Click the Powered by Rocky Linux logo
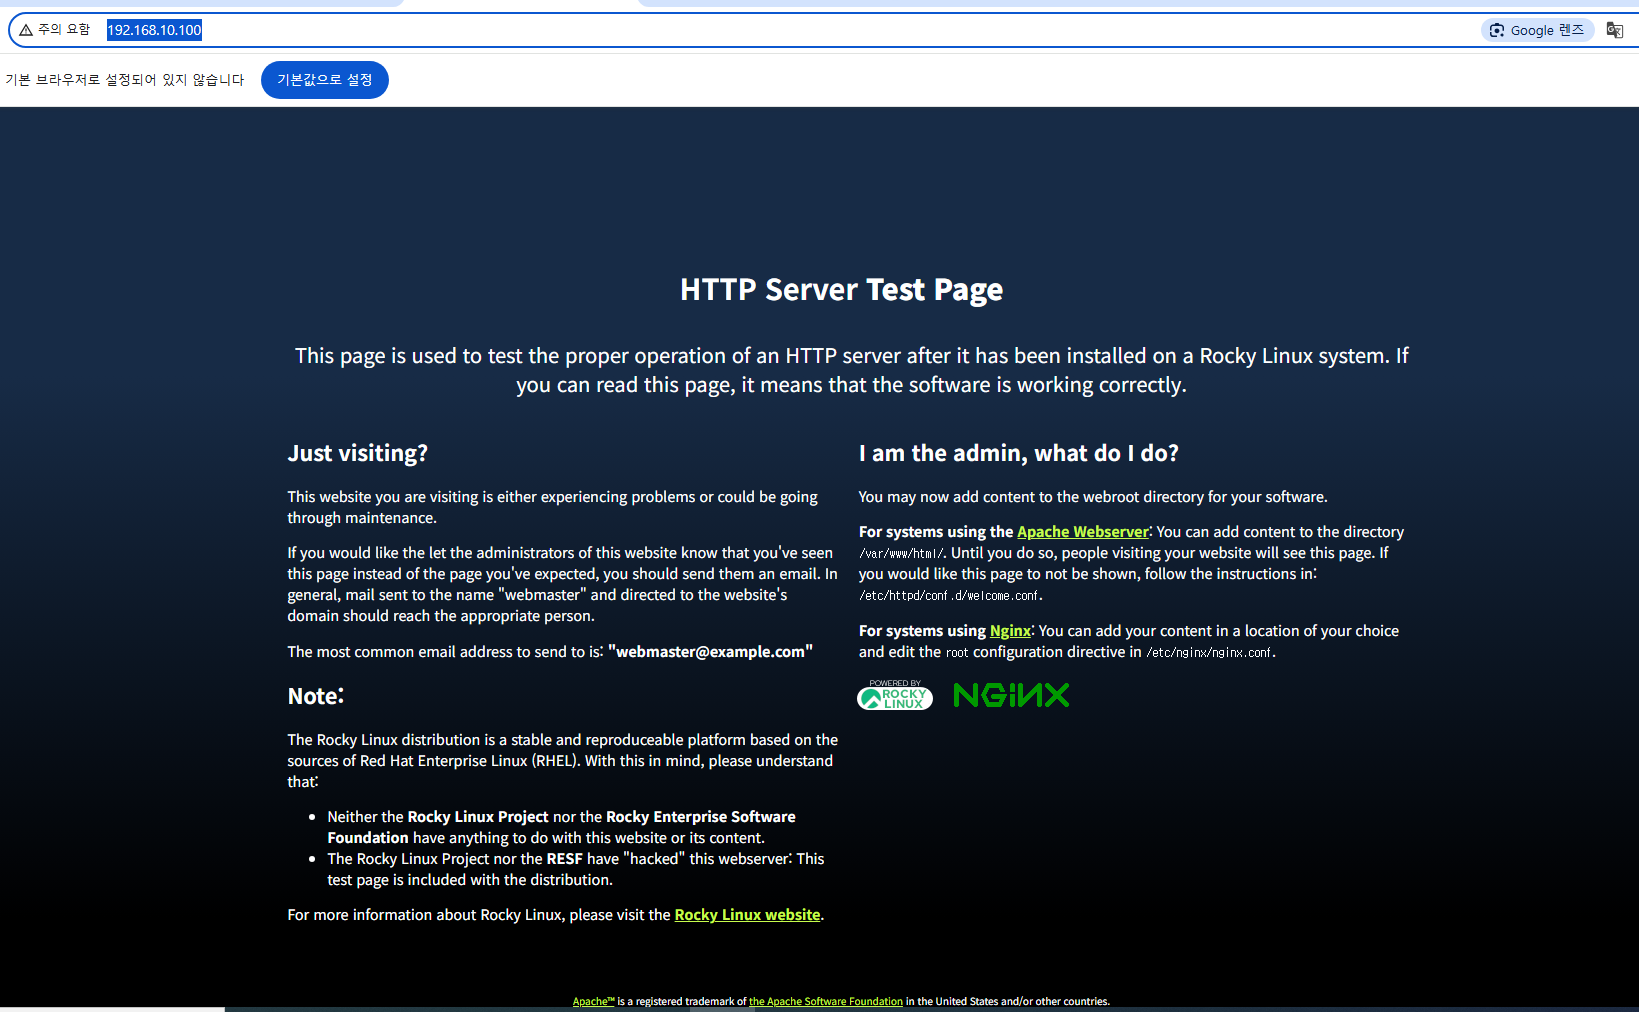 (x=895, y=695)
